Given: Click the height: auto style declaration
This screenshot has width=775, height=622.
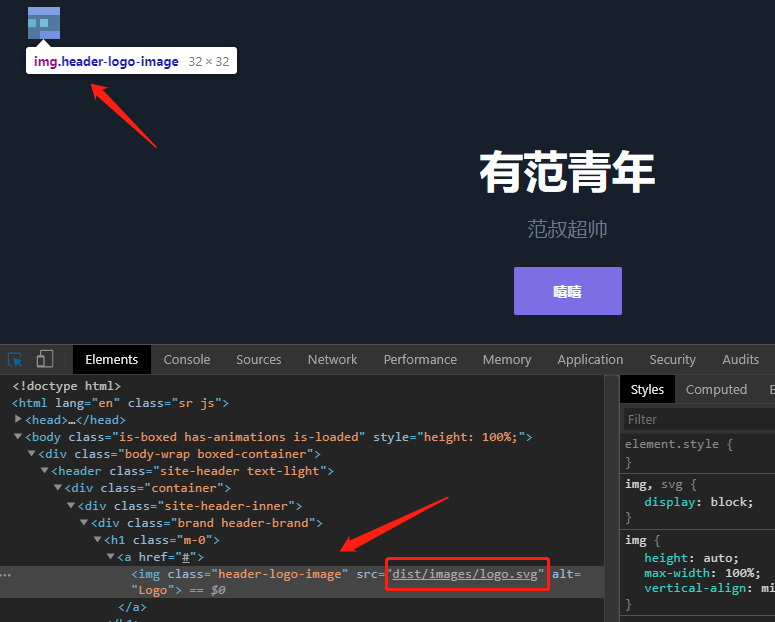Looking at the screenshot, I should (691, 558).
